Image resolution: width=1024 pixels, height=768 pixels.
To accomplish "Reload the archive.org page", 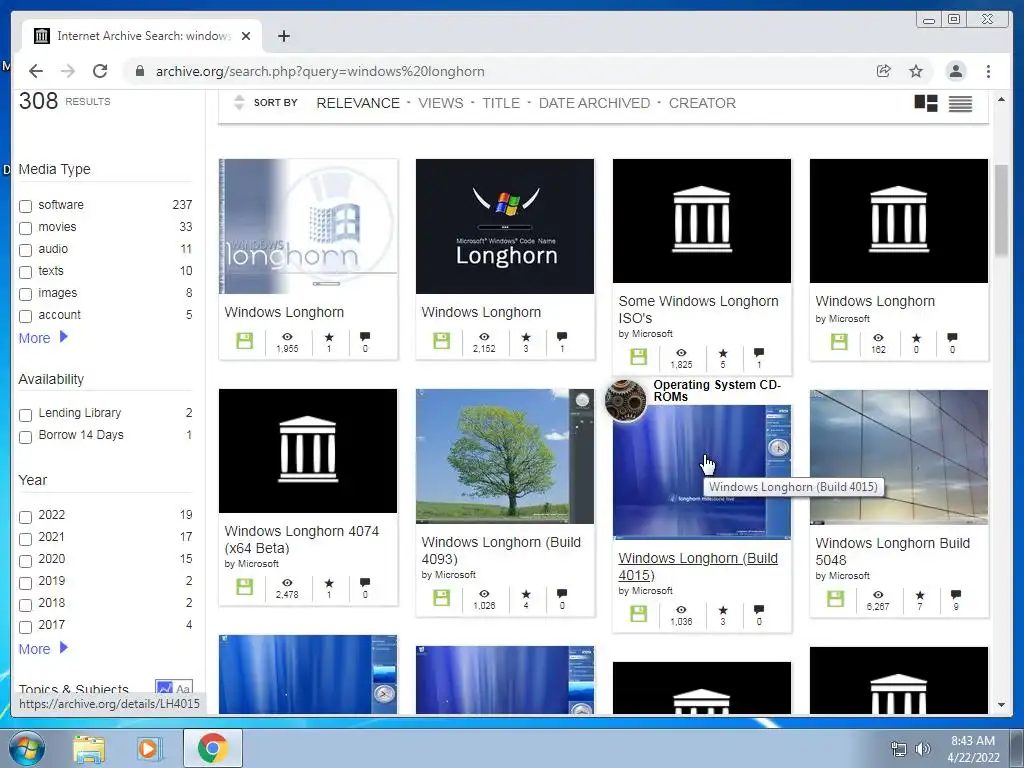I will 100,71.
